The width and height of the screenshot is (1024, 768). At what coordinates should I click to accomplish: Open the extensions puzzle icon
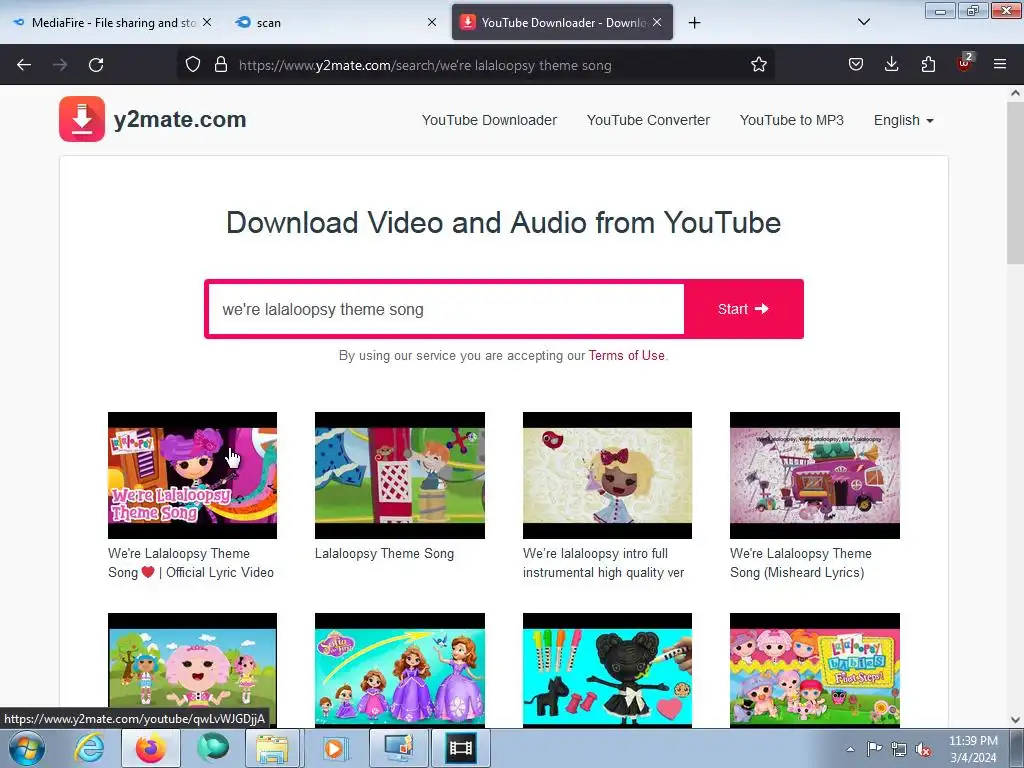[x=928, y=65]
